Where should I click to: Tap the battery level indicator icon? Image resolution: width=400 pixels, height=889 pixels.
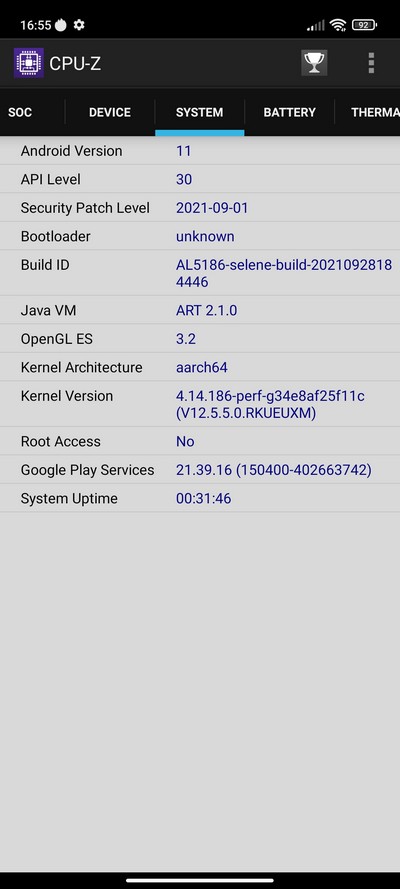364,25
